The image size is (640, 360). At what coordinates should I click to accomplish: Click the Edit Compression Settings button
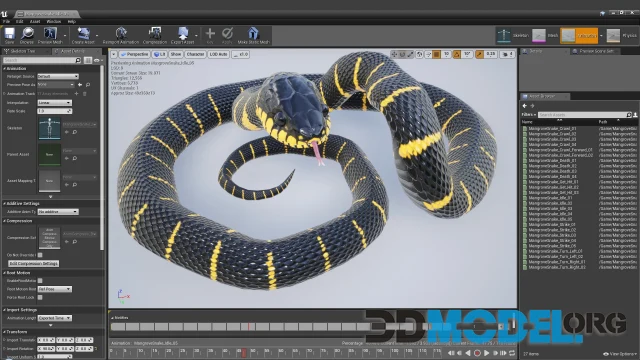pos(33,264)
